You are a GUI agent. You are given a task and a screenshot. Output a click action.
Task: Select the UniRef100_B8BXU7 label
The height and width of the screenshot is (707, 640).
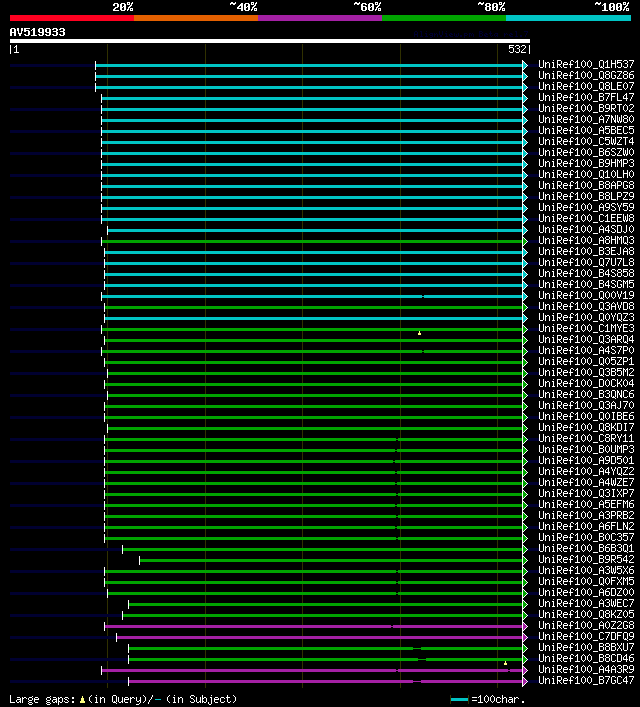coord(586,647)
